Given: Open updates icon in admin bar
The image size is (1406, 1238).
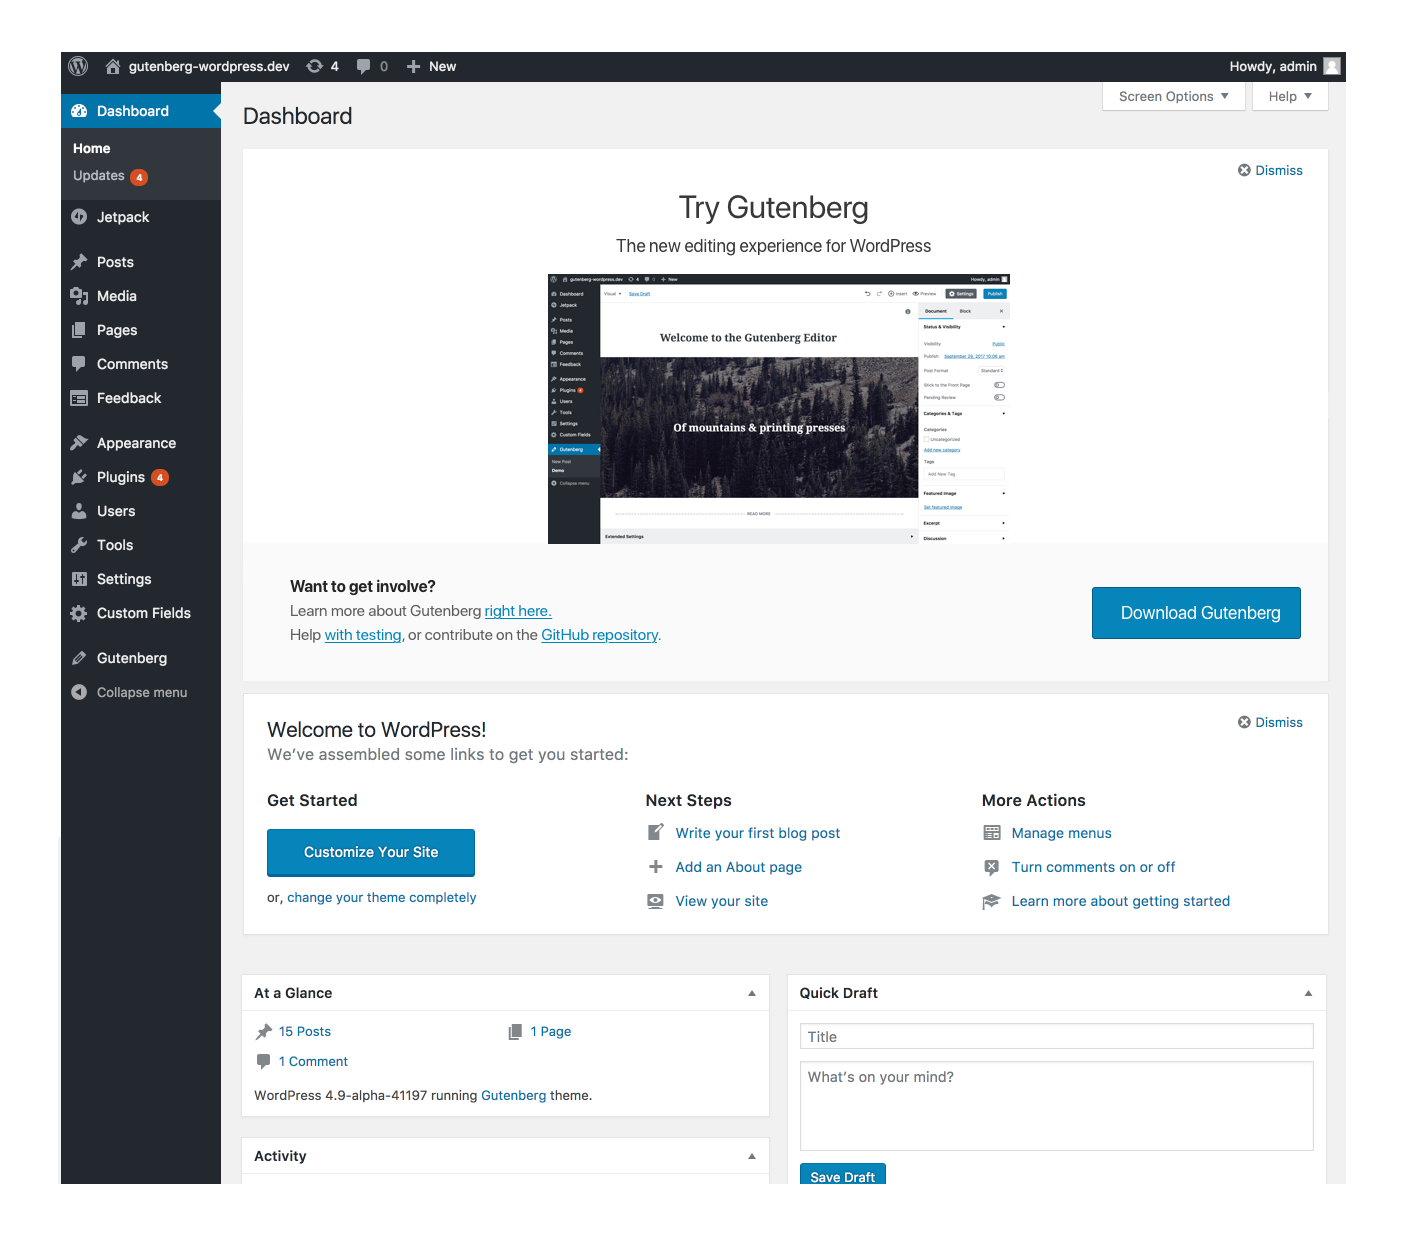Looking at the screenshot, I should [x=315, y=66].
